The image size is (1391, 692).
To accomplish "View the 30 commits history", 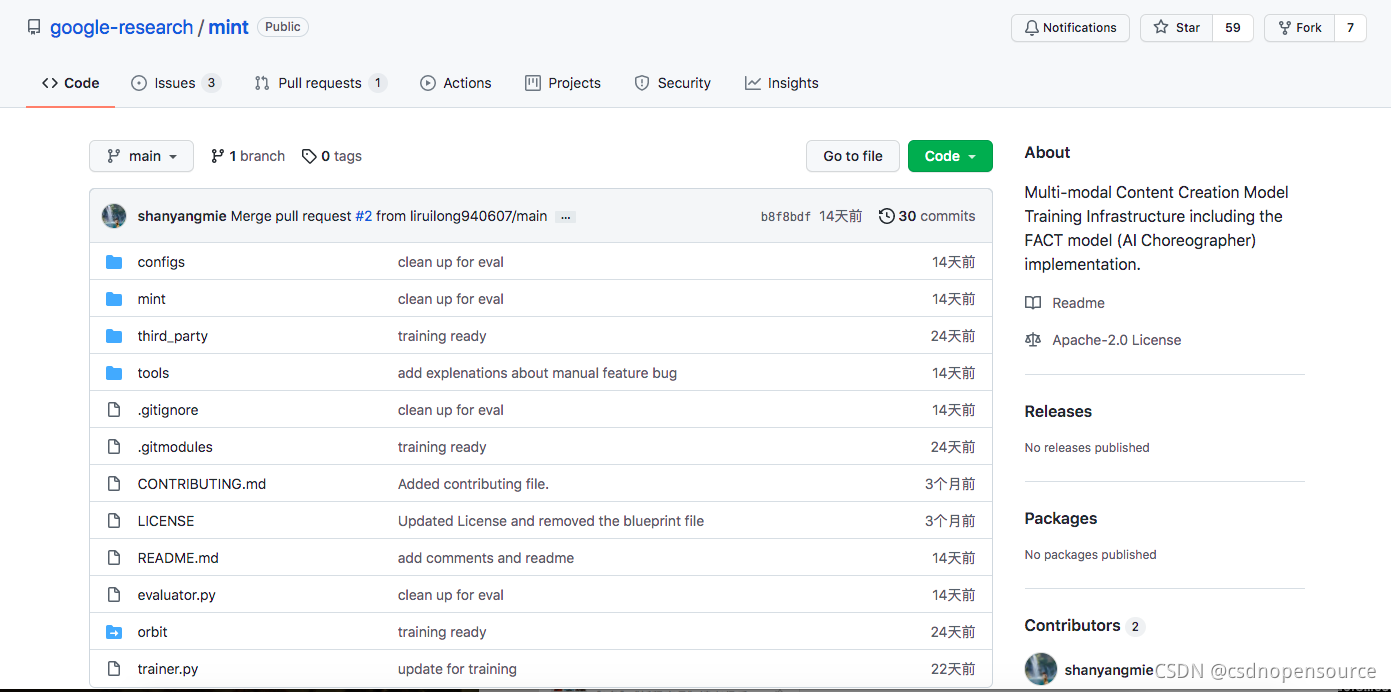I will [x=927, y=216].
